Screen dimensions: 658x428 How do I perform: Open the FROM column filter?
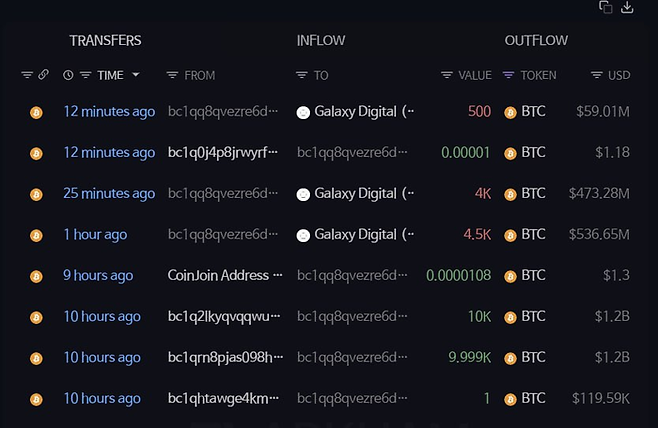pyautogui.click(x=172, y=75)
